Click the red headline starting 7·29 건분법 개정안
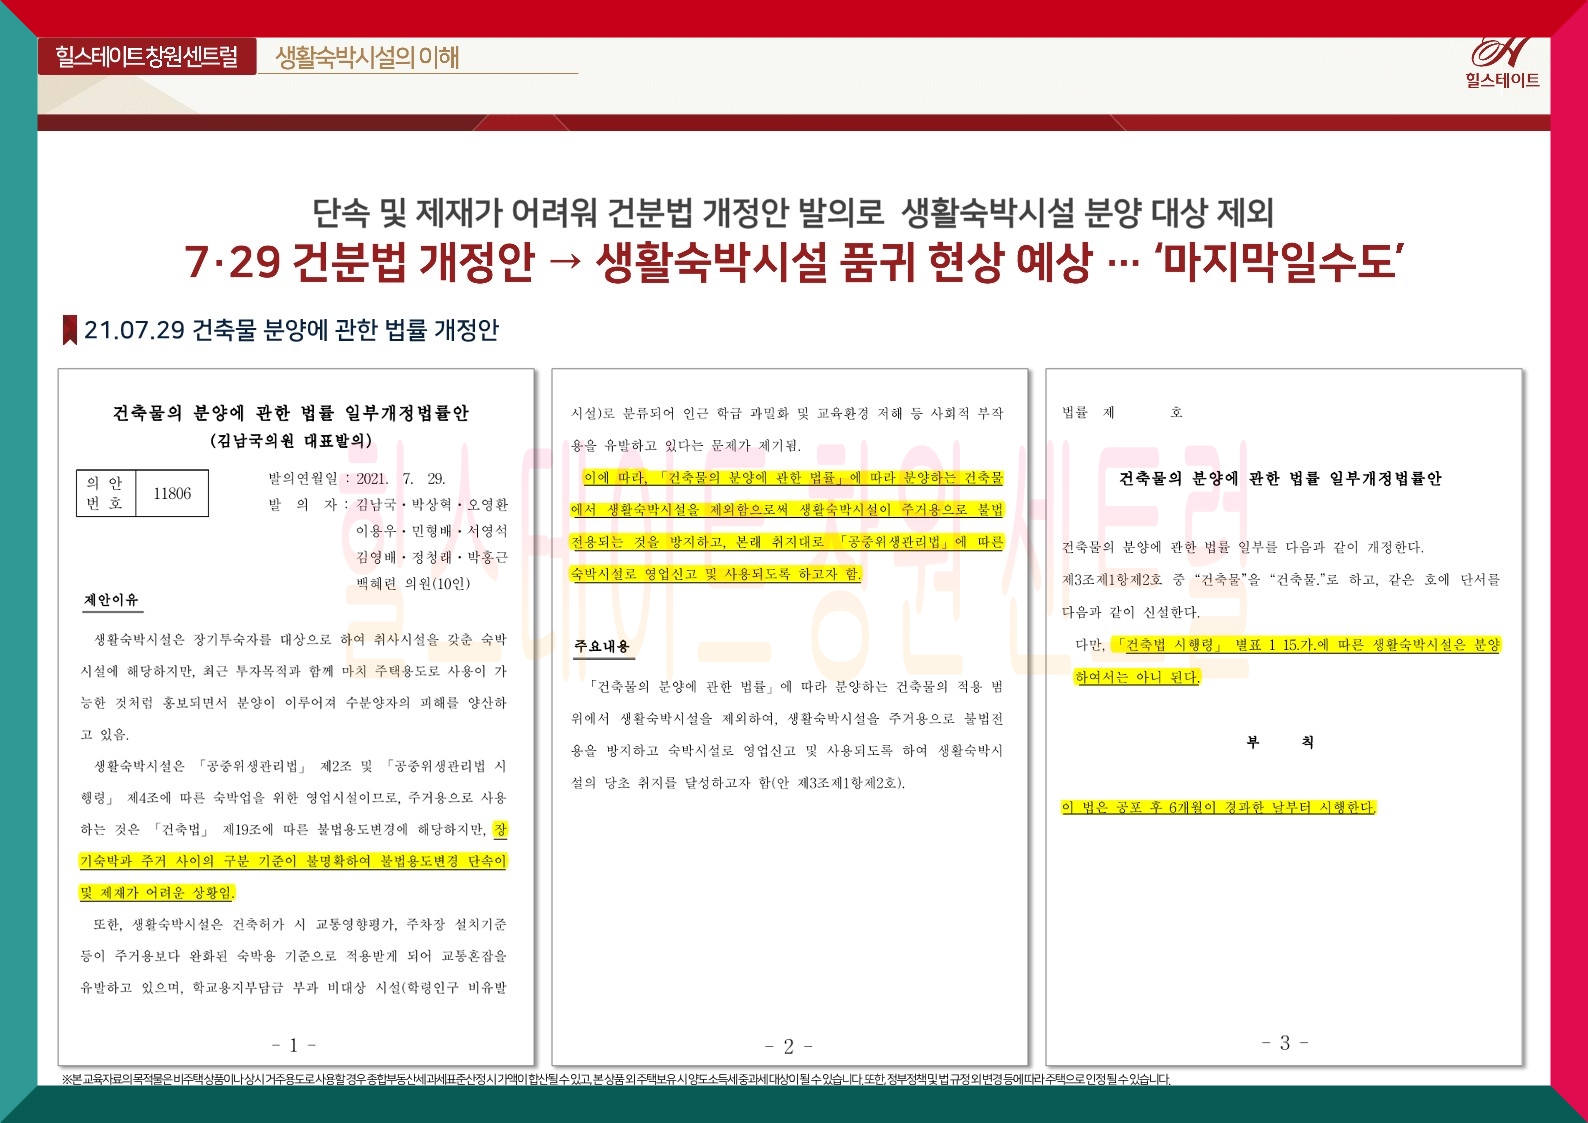Screen dimensions: 1588x1123 tap(794, 262)
